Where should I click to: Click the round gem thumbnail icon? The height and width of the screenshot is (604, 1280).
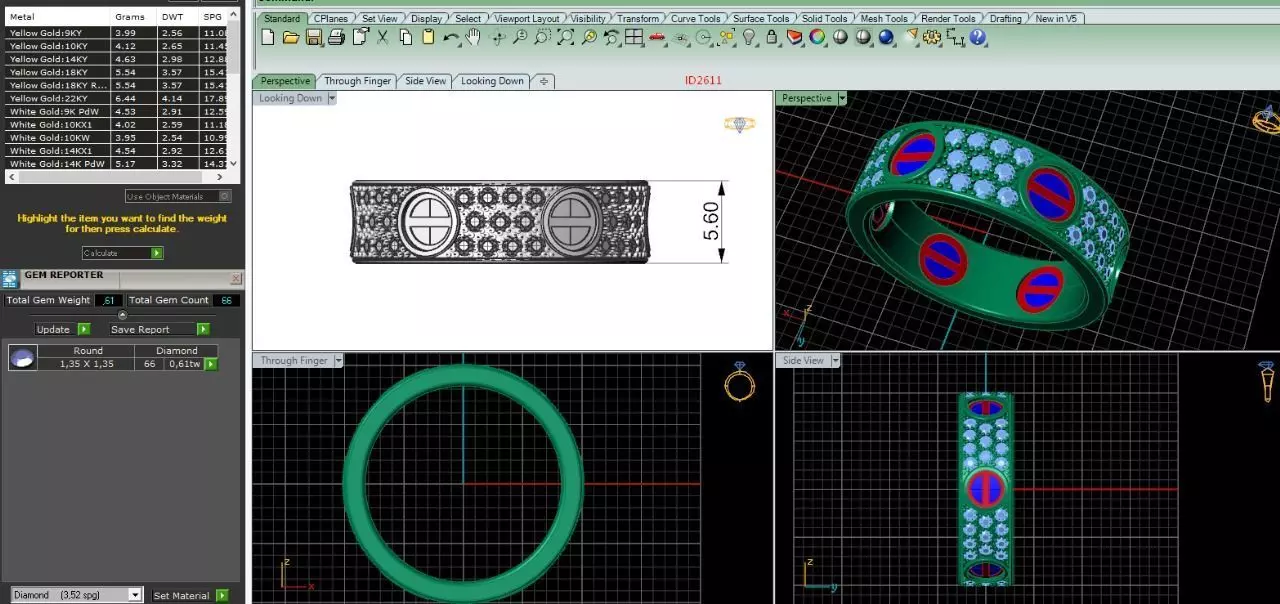tap(23, 357)
